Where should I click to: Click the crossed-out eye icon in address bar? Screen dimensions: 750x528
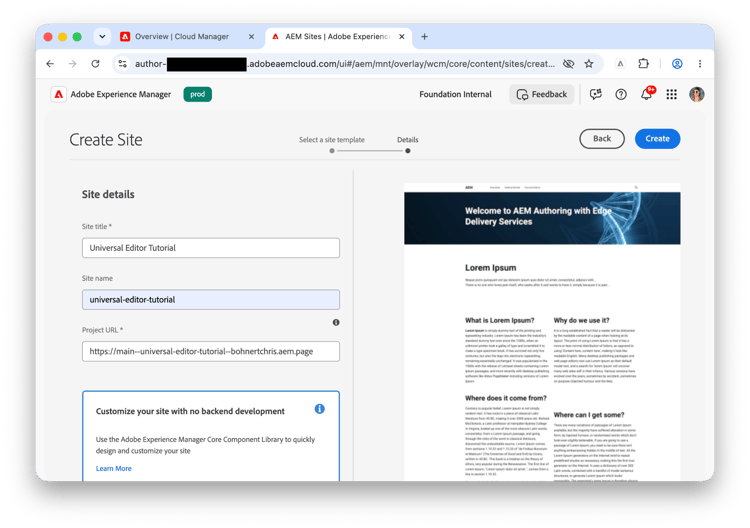[x=568, y=64]
